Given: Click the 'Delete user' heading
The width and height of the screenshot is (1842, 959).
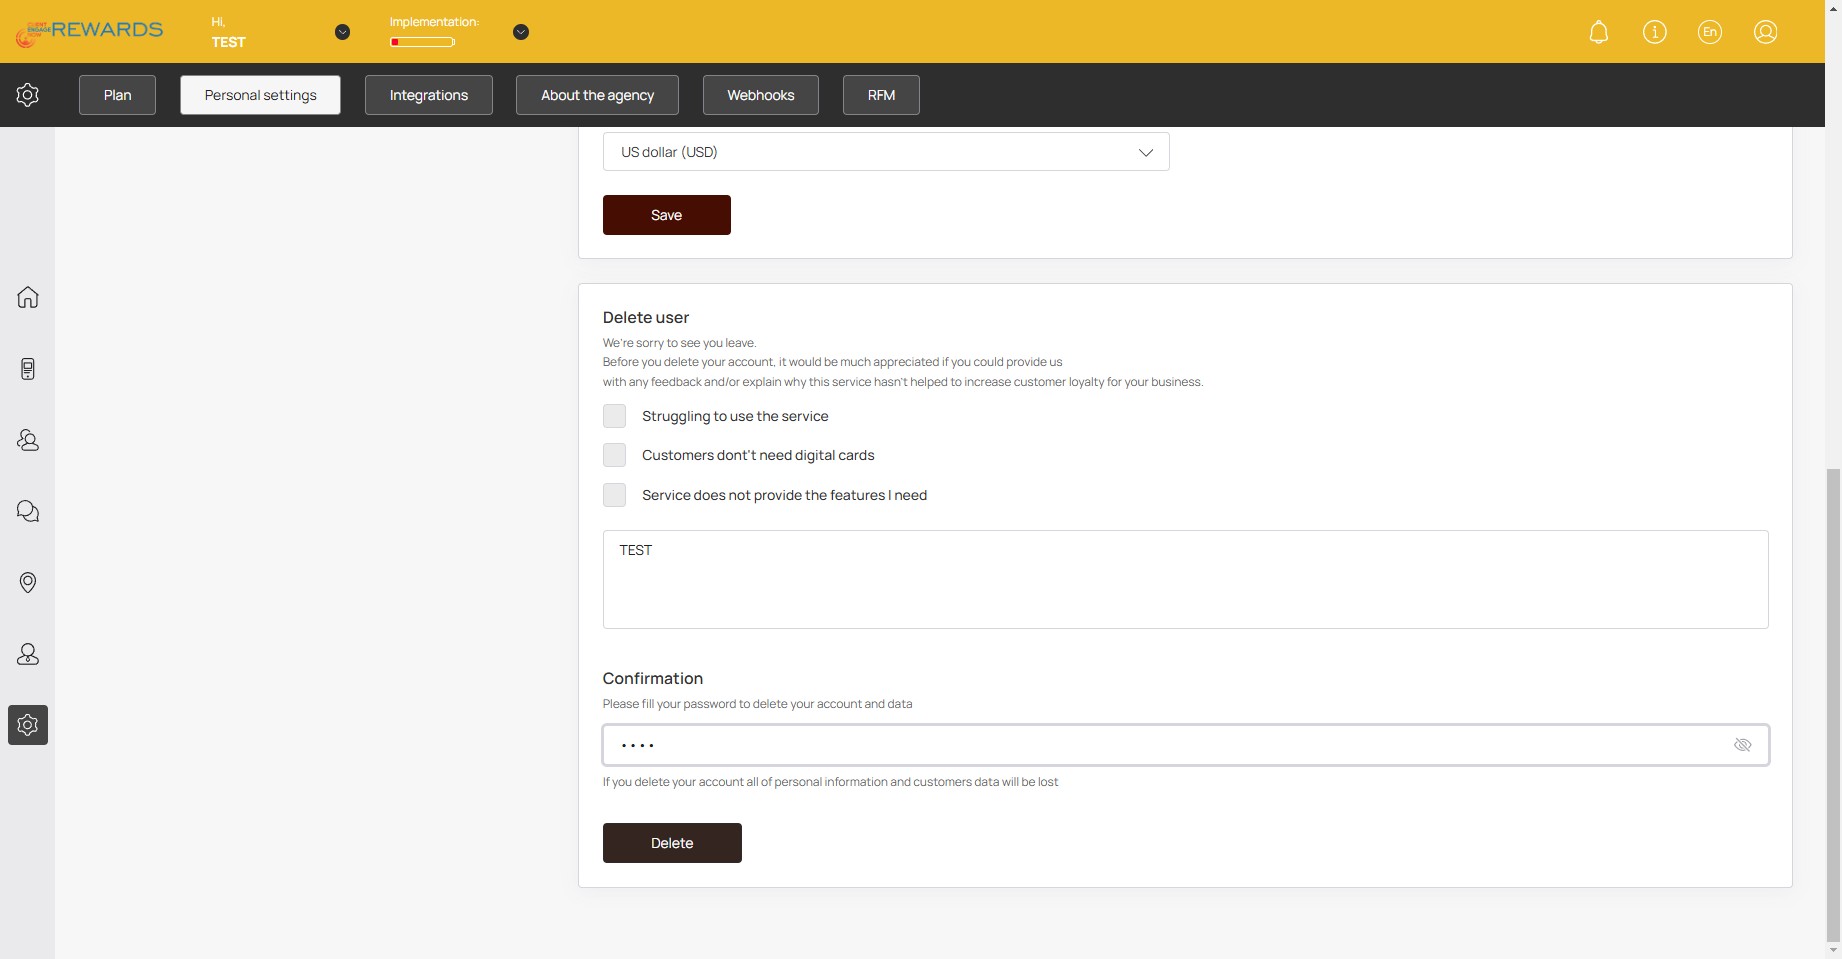Looking at the screenshot, I should pyautogui.click(x=646, y=317).
